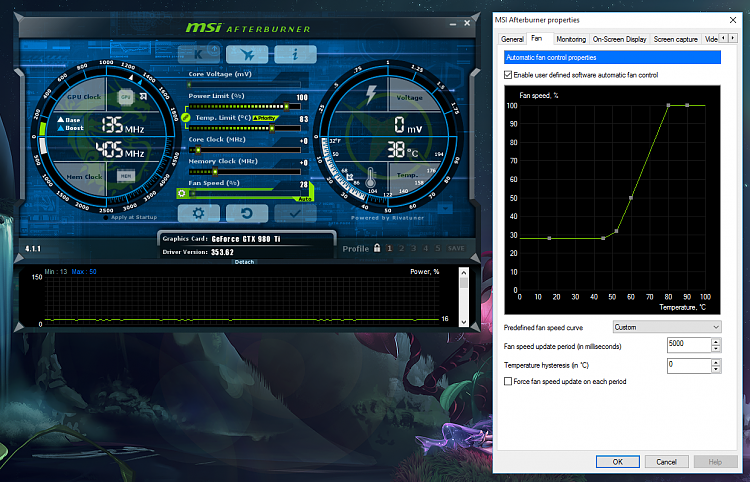
Task: Click the link icon joining Power and Temp limits
Action: coord(186,117)
